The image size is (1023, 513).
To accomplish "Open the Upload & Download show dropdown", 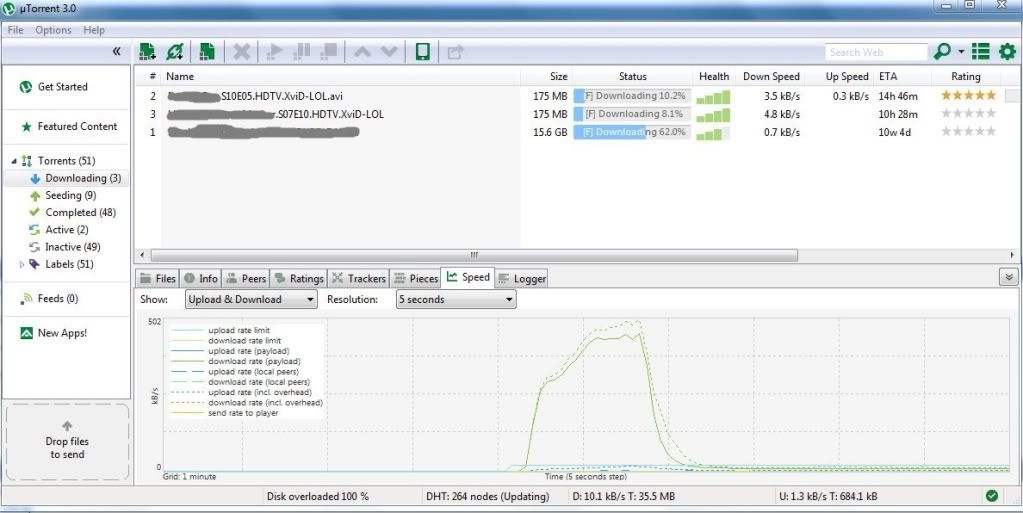I will 251,300.
